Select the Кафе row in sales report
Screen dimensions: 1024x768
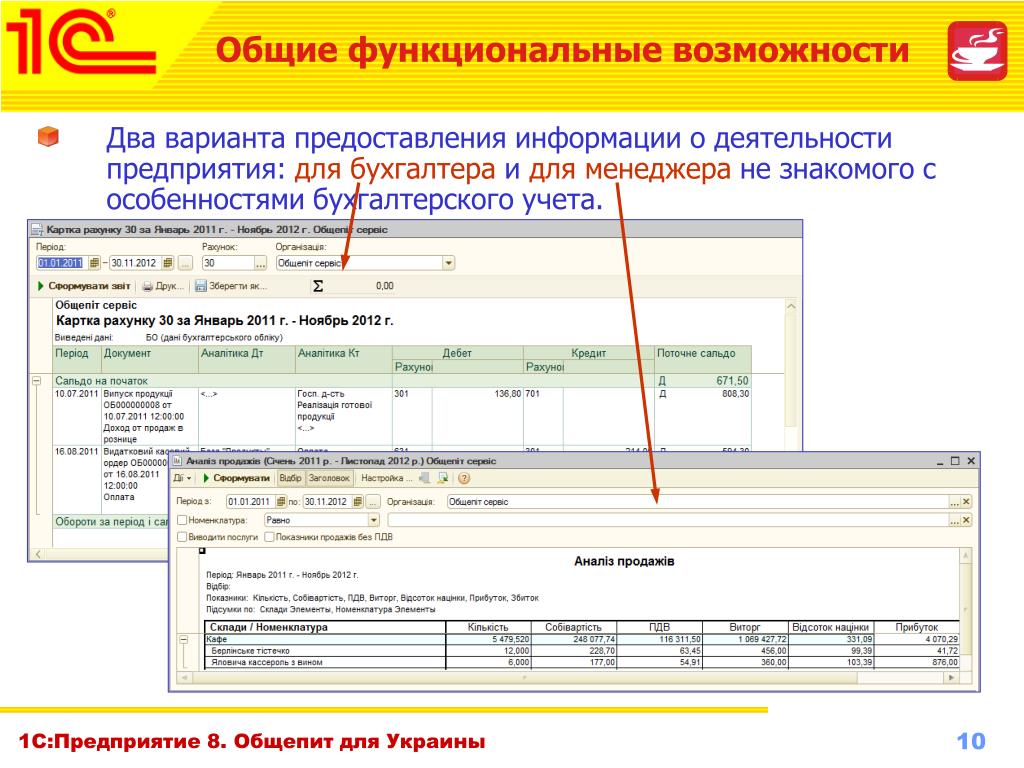pyautogui.click(x=582, y=639)
